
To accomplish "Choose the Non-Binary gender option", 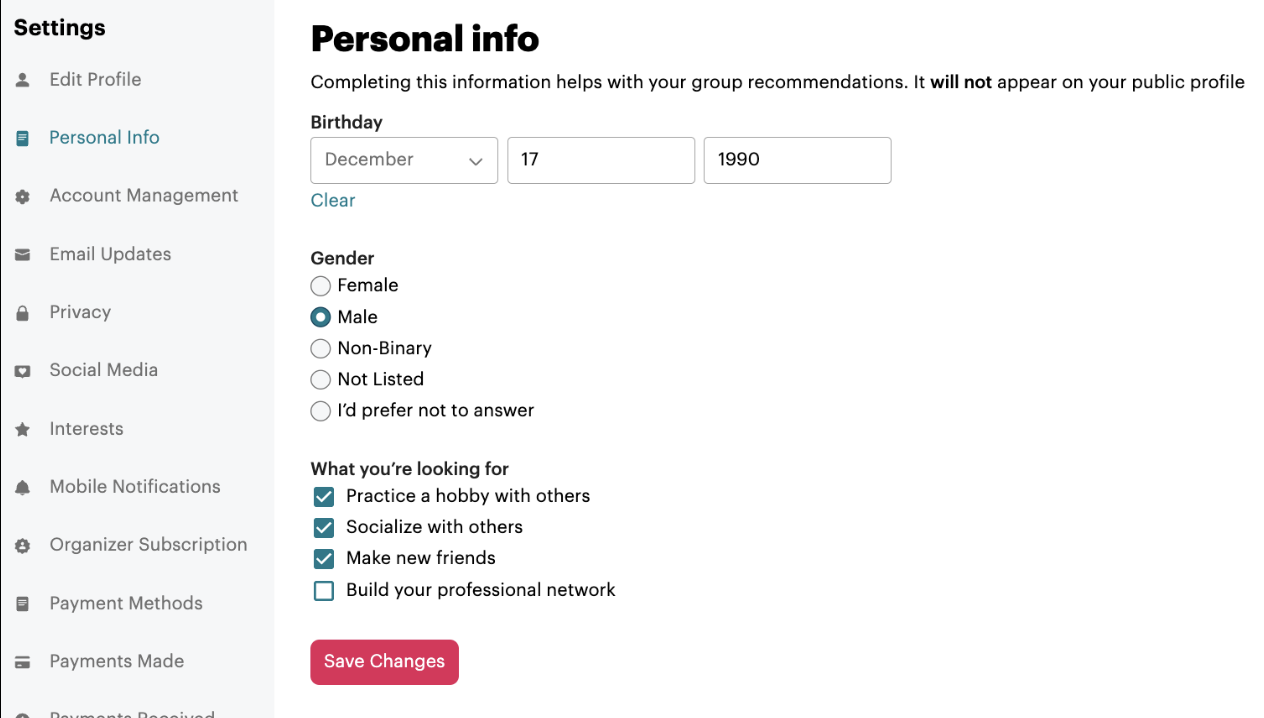I will point(320,348).
